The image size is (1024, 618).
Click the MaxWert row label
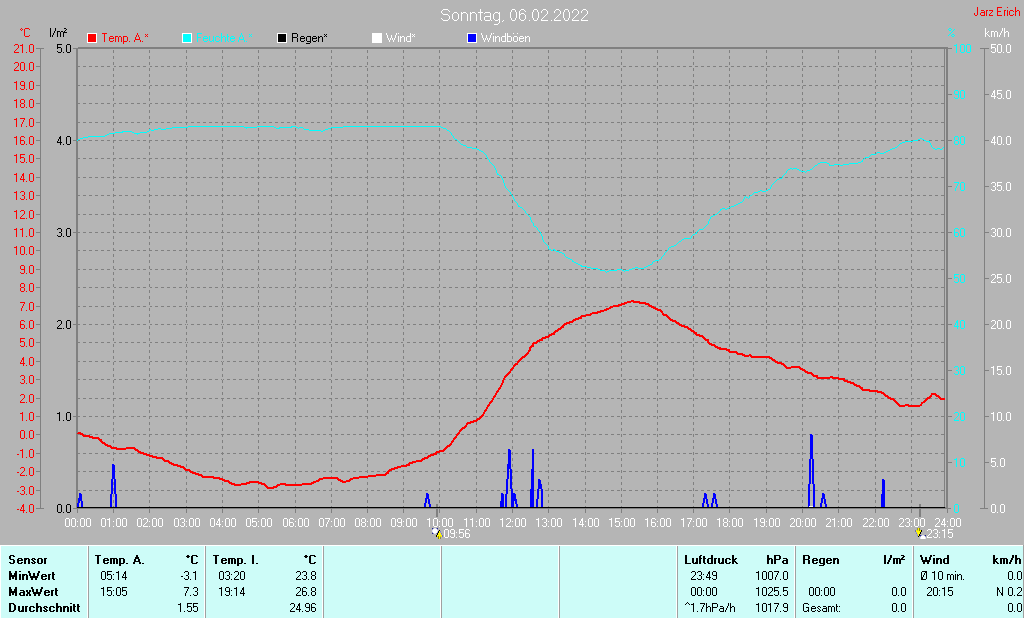(x=32, y=592)
